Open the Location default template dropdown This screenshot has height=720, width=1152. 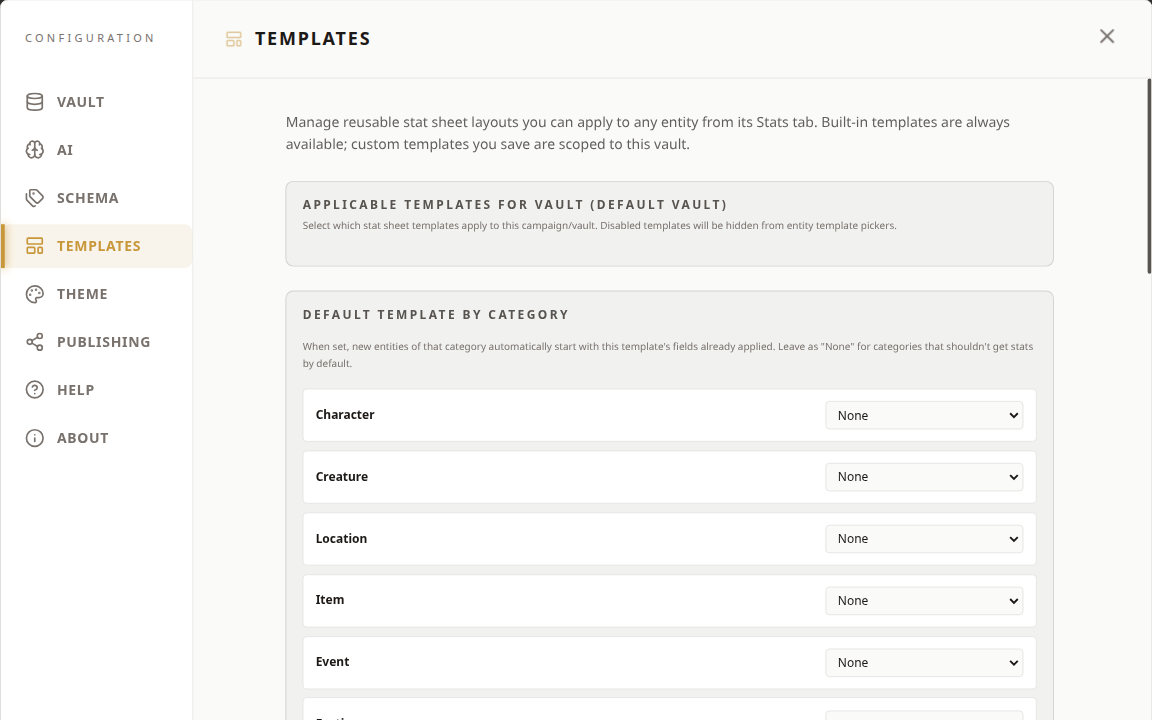pos(924,539)
